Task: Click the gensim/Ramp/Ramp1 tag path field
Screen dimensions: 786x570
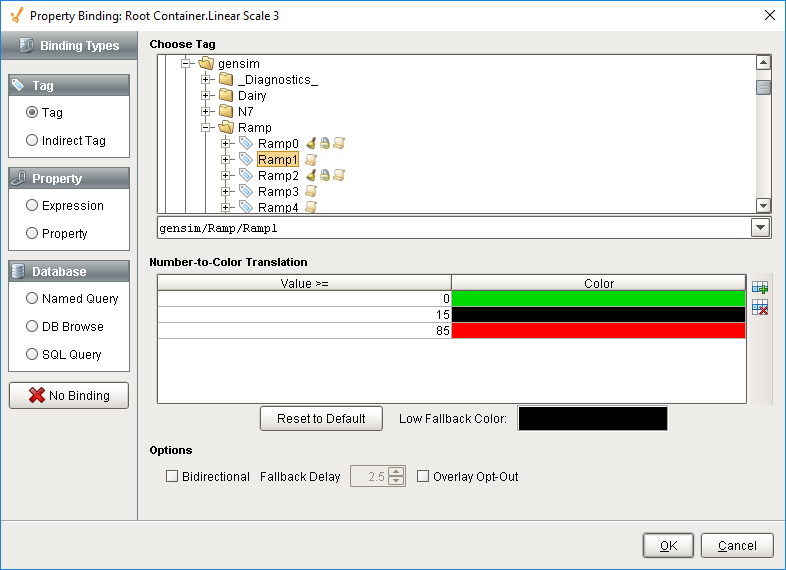Action: 454,228
